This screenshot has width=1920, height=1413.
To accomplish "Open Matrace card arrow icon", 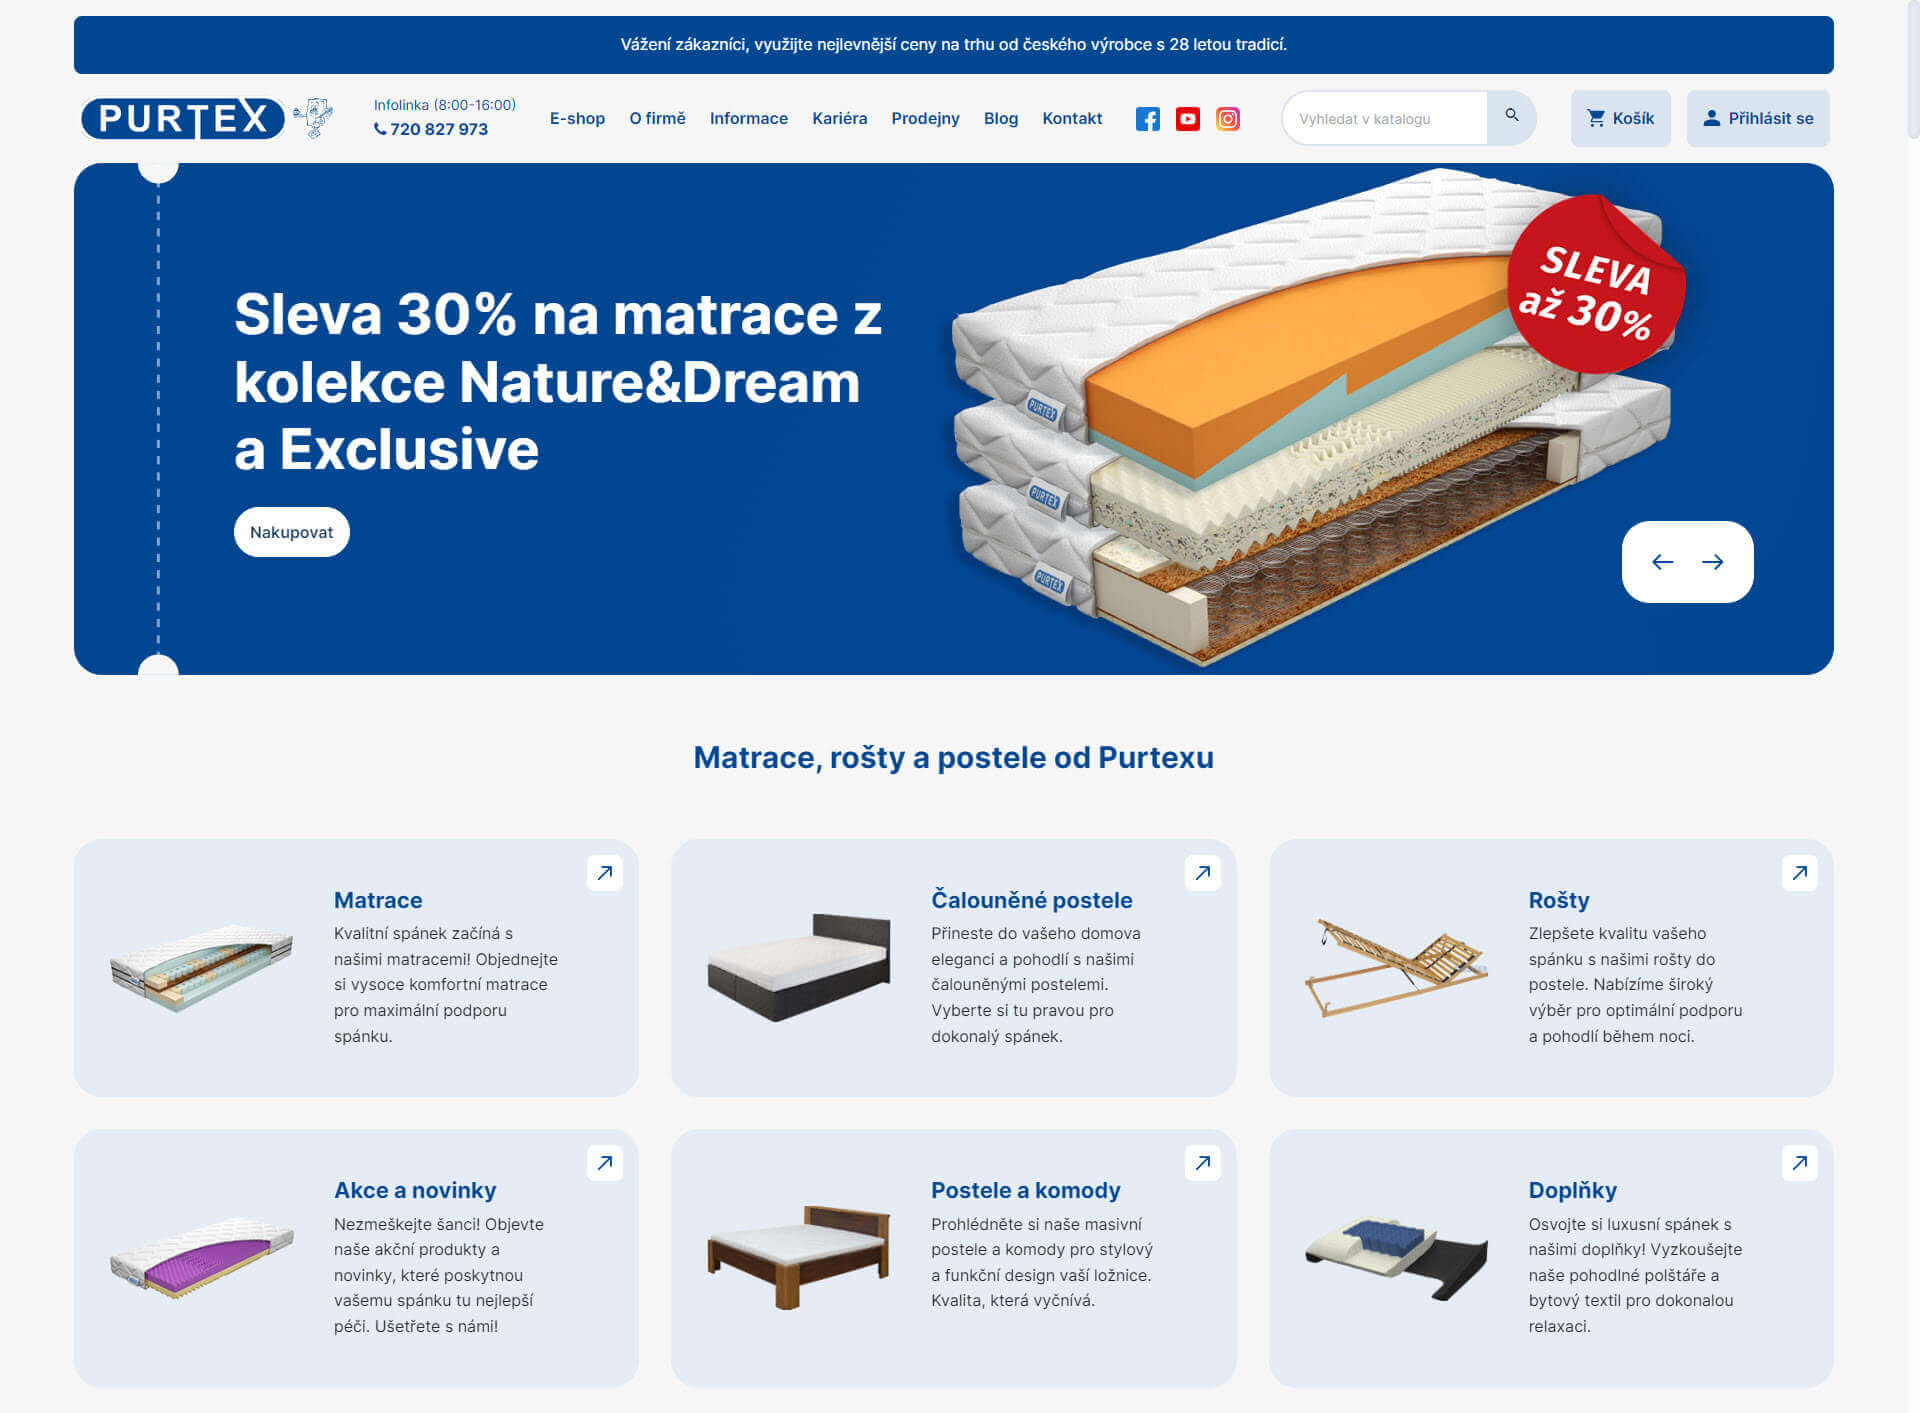I will (604, 873).
